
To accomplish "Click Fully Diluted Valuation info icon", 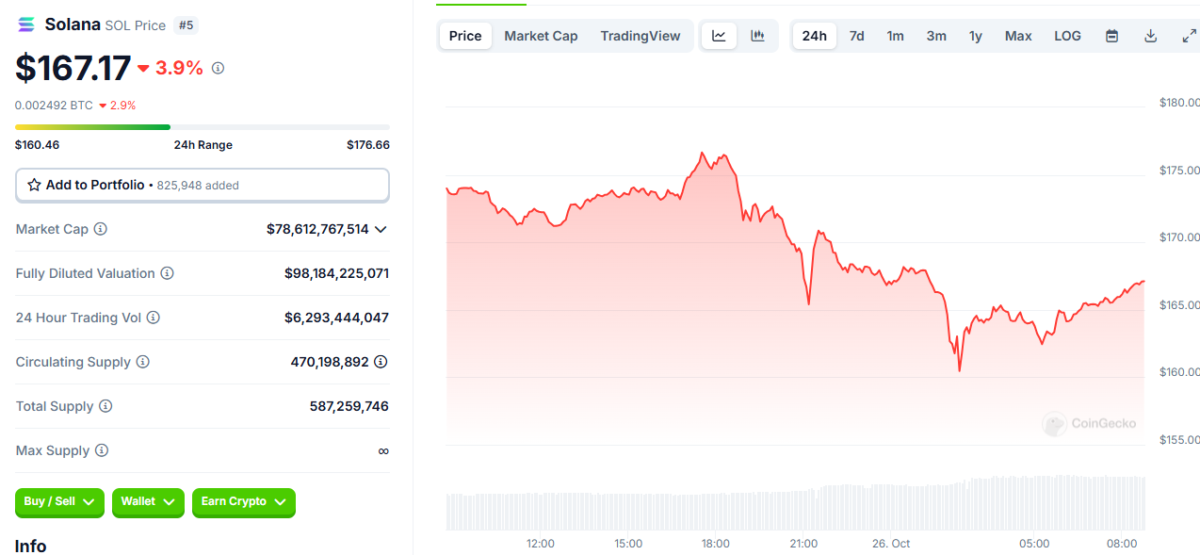I will 167,273.
